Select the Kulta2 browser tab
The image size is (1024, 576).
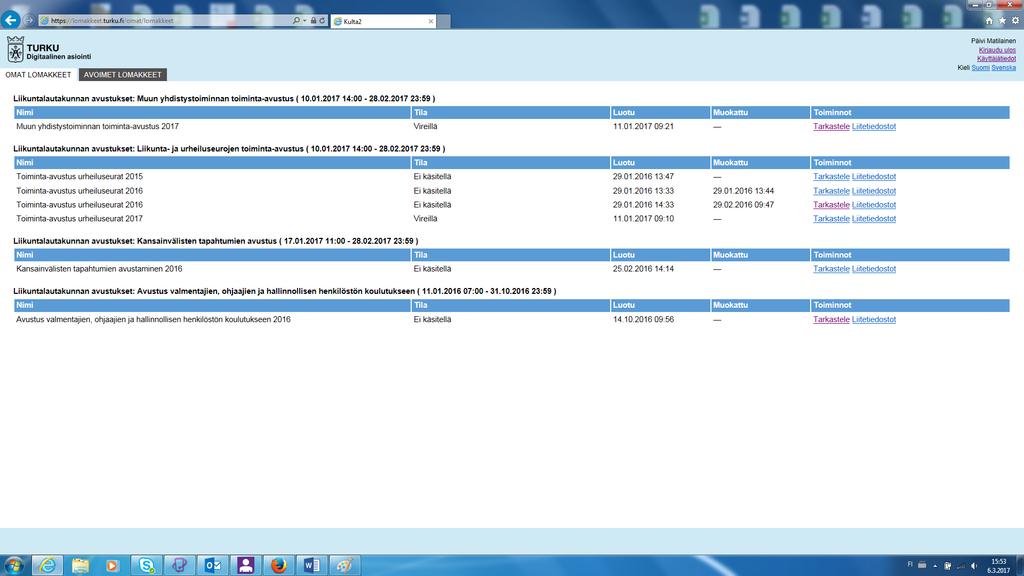click(x=383, y=21)
